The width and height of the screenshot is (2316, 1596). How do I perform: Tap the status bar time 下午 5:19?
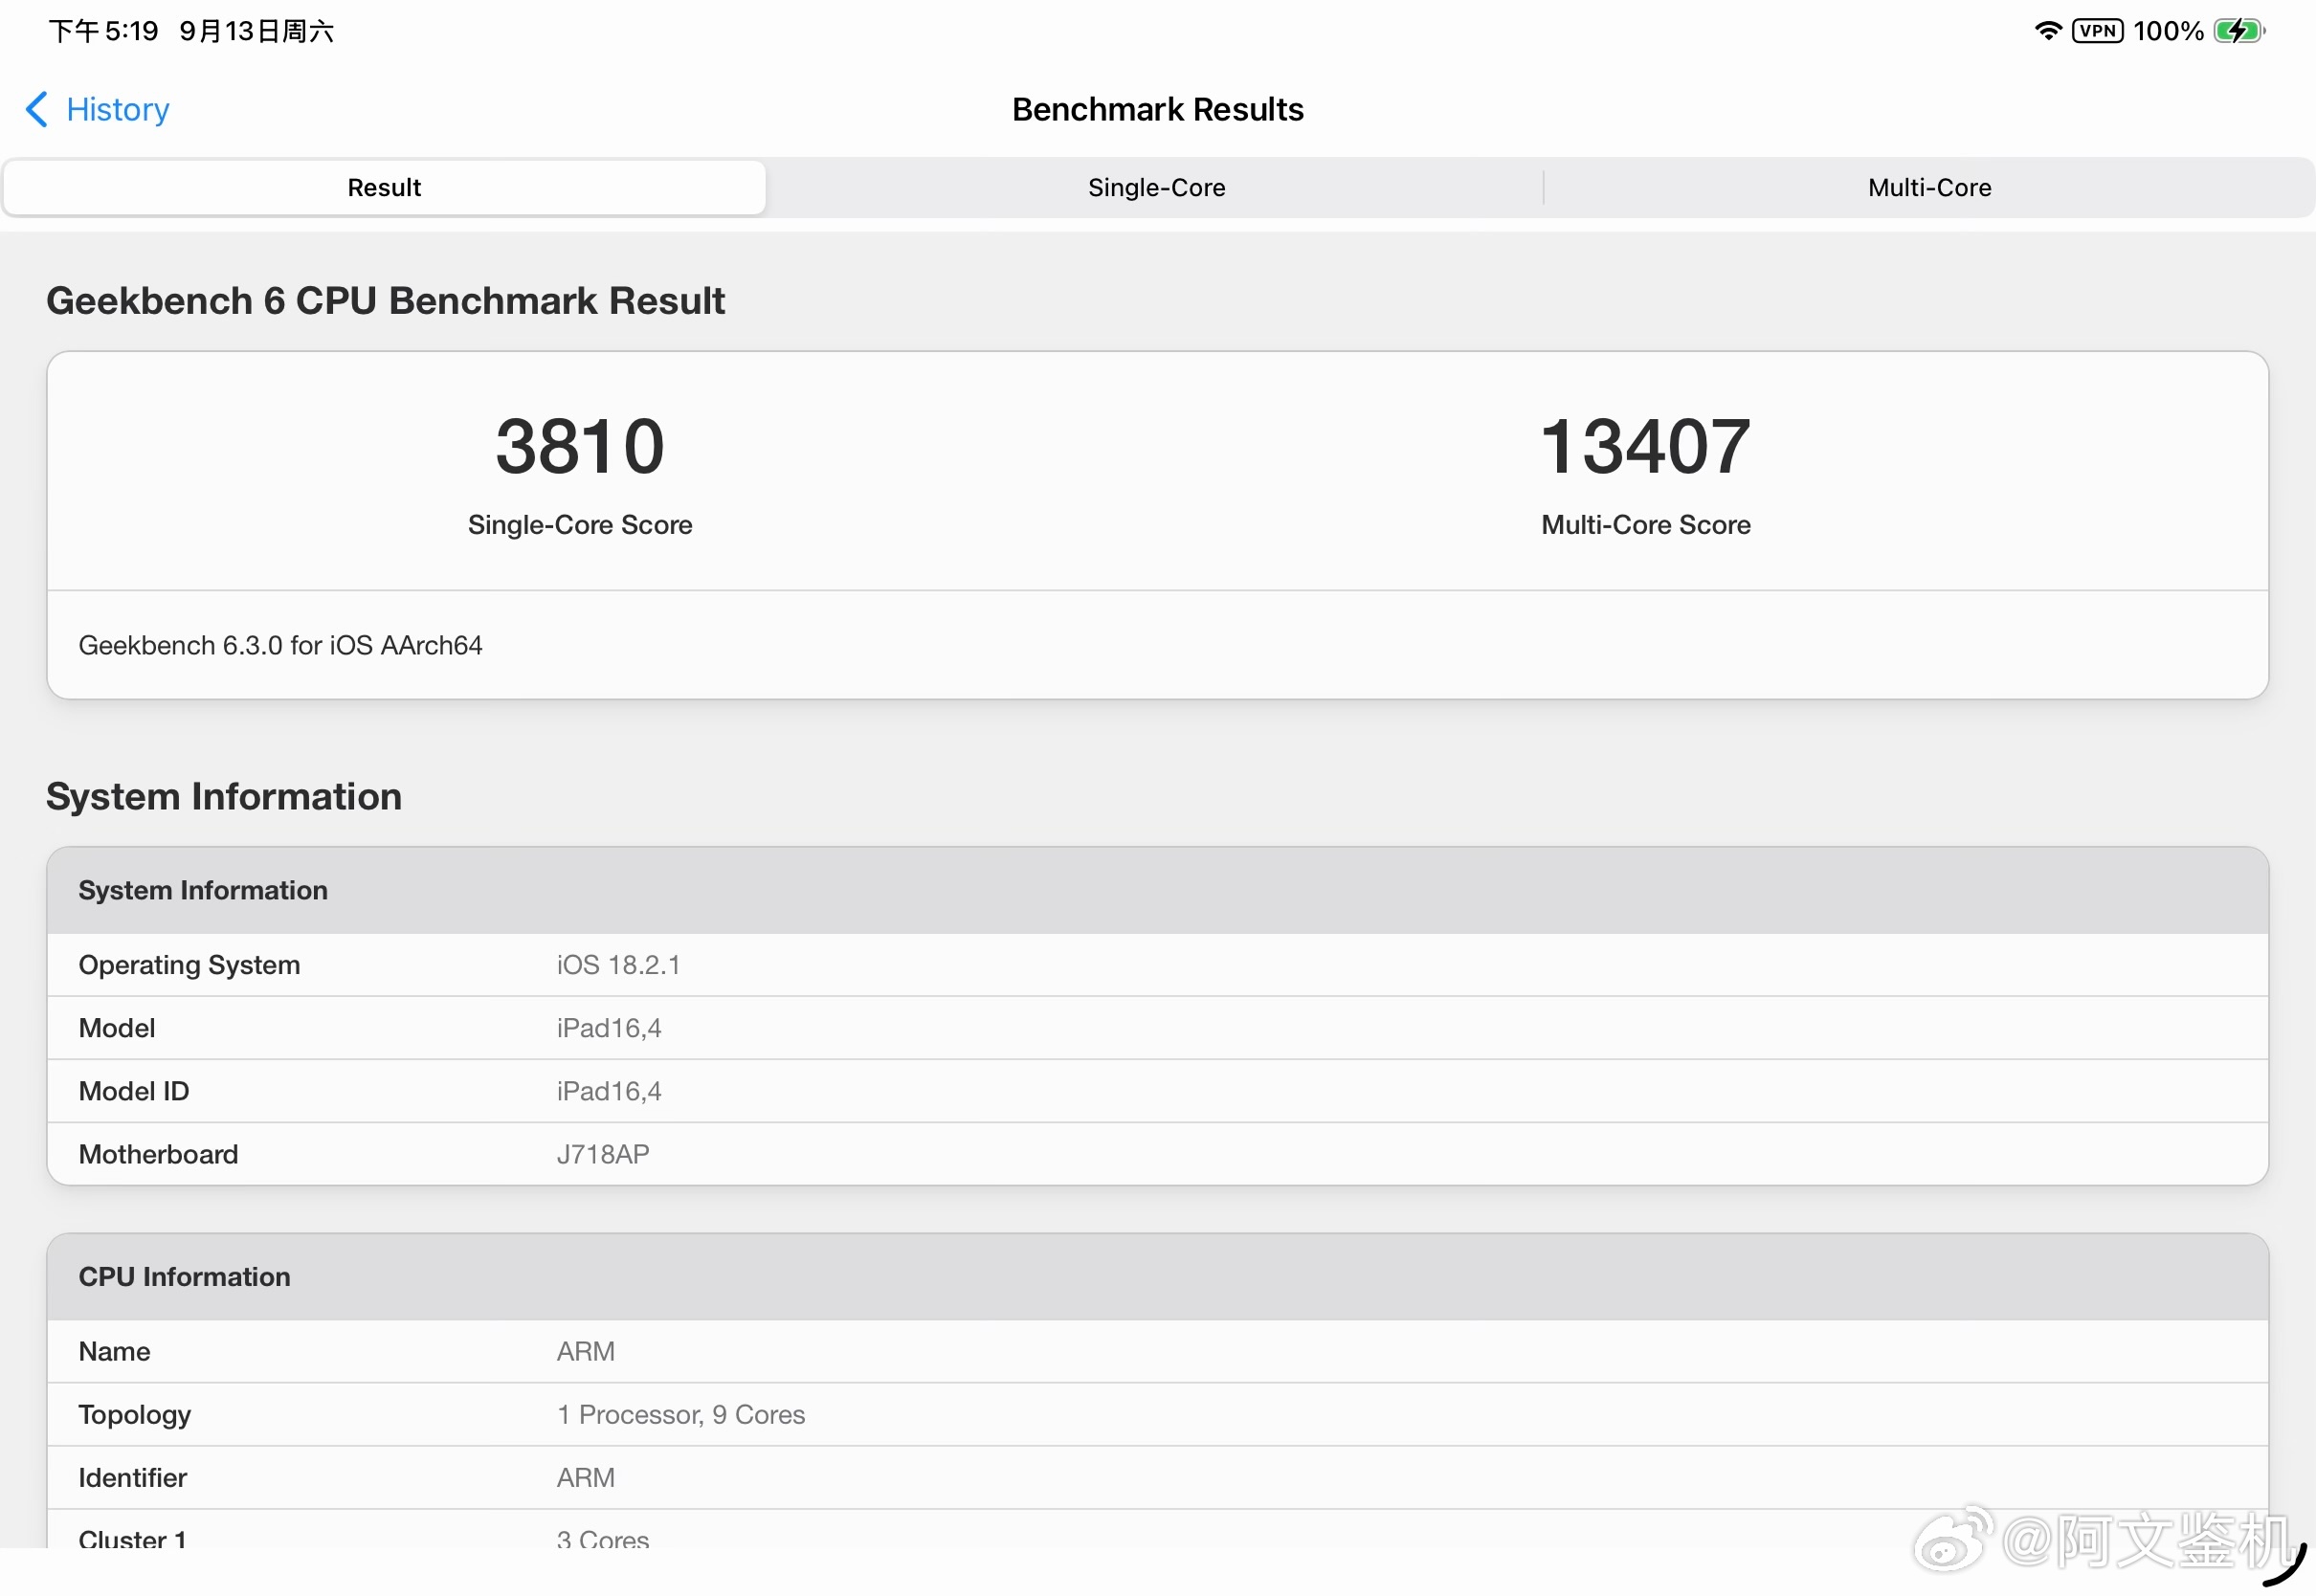103,31
